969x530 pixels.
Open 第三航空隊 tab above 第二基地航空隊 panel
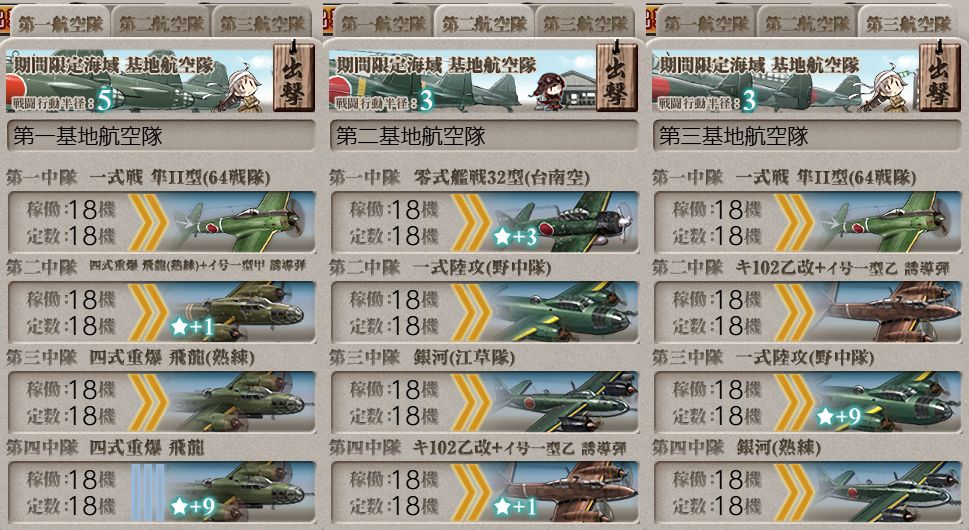click(x=585, y=23)
